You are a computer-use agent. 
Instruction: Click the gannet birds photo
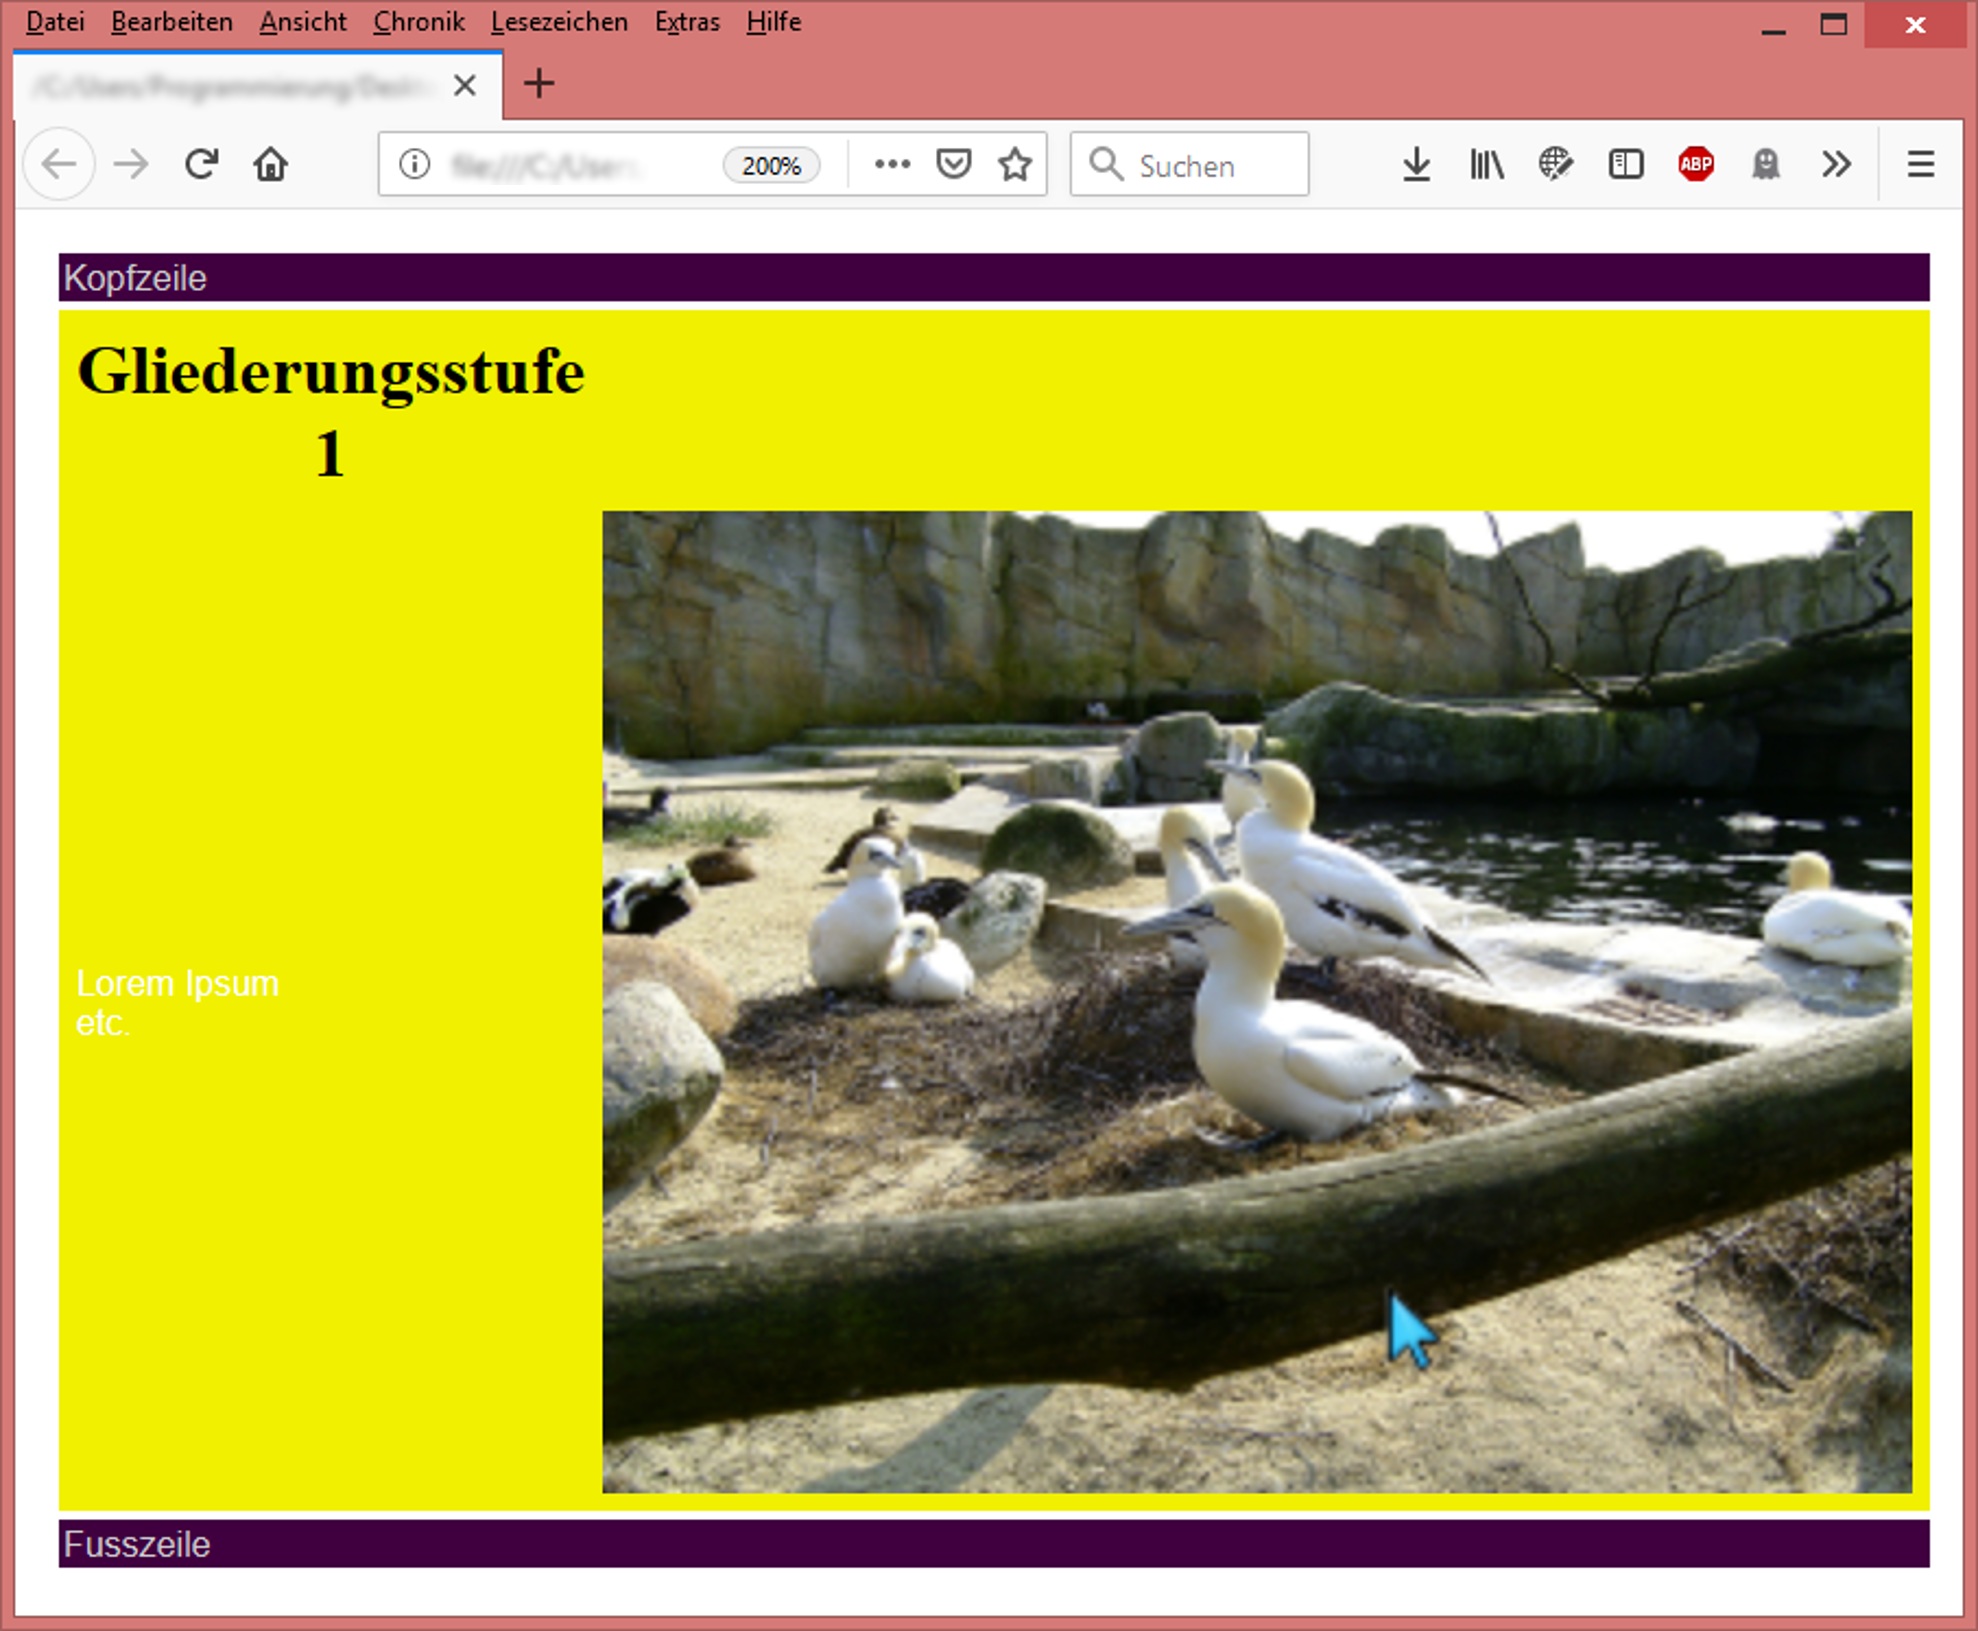[x=1257, y=1002]
